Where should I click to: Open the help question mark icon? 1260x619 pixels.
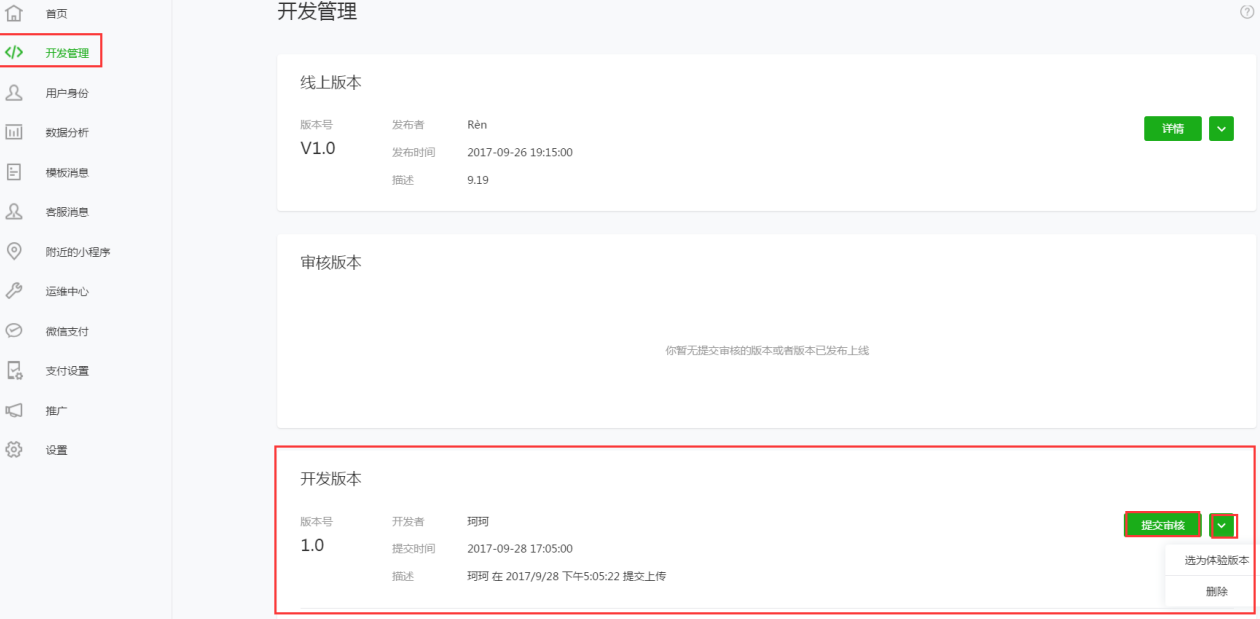[1247, 11]
